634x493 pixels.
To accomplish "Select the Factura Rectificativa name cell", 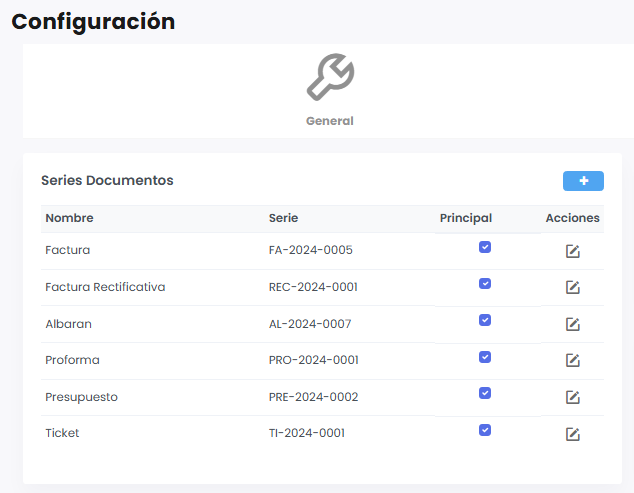I will click(x=105, y=287).
